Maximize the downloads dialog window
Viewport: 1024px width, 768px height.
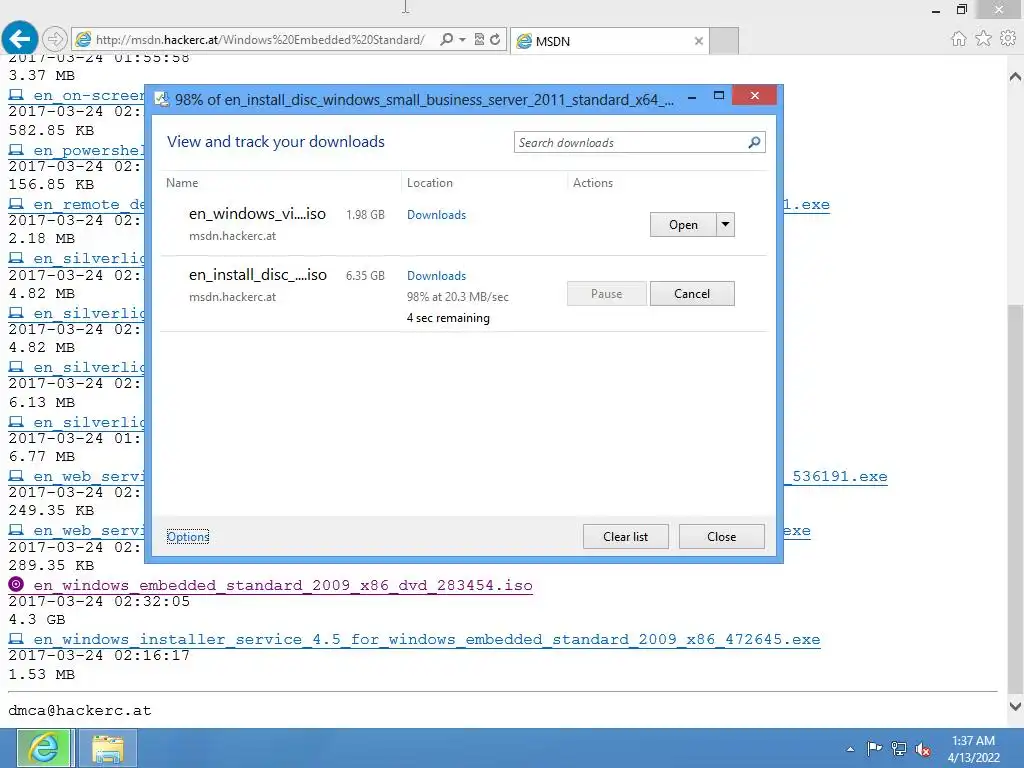pyautogui.click(x=719, y=96)
